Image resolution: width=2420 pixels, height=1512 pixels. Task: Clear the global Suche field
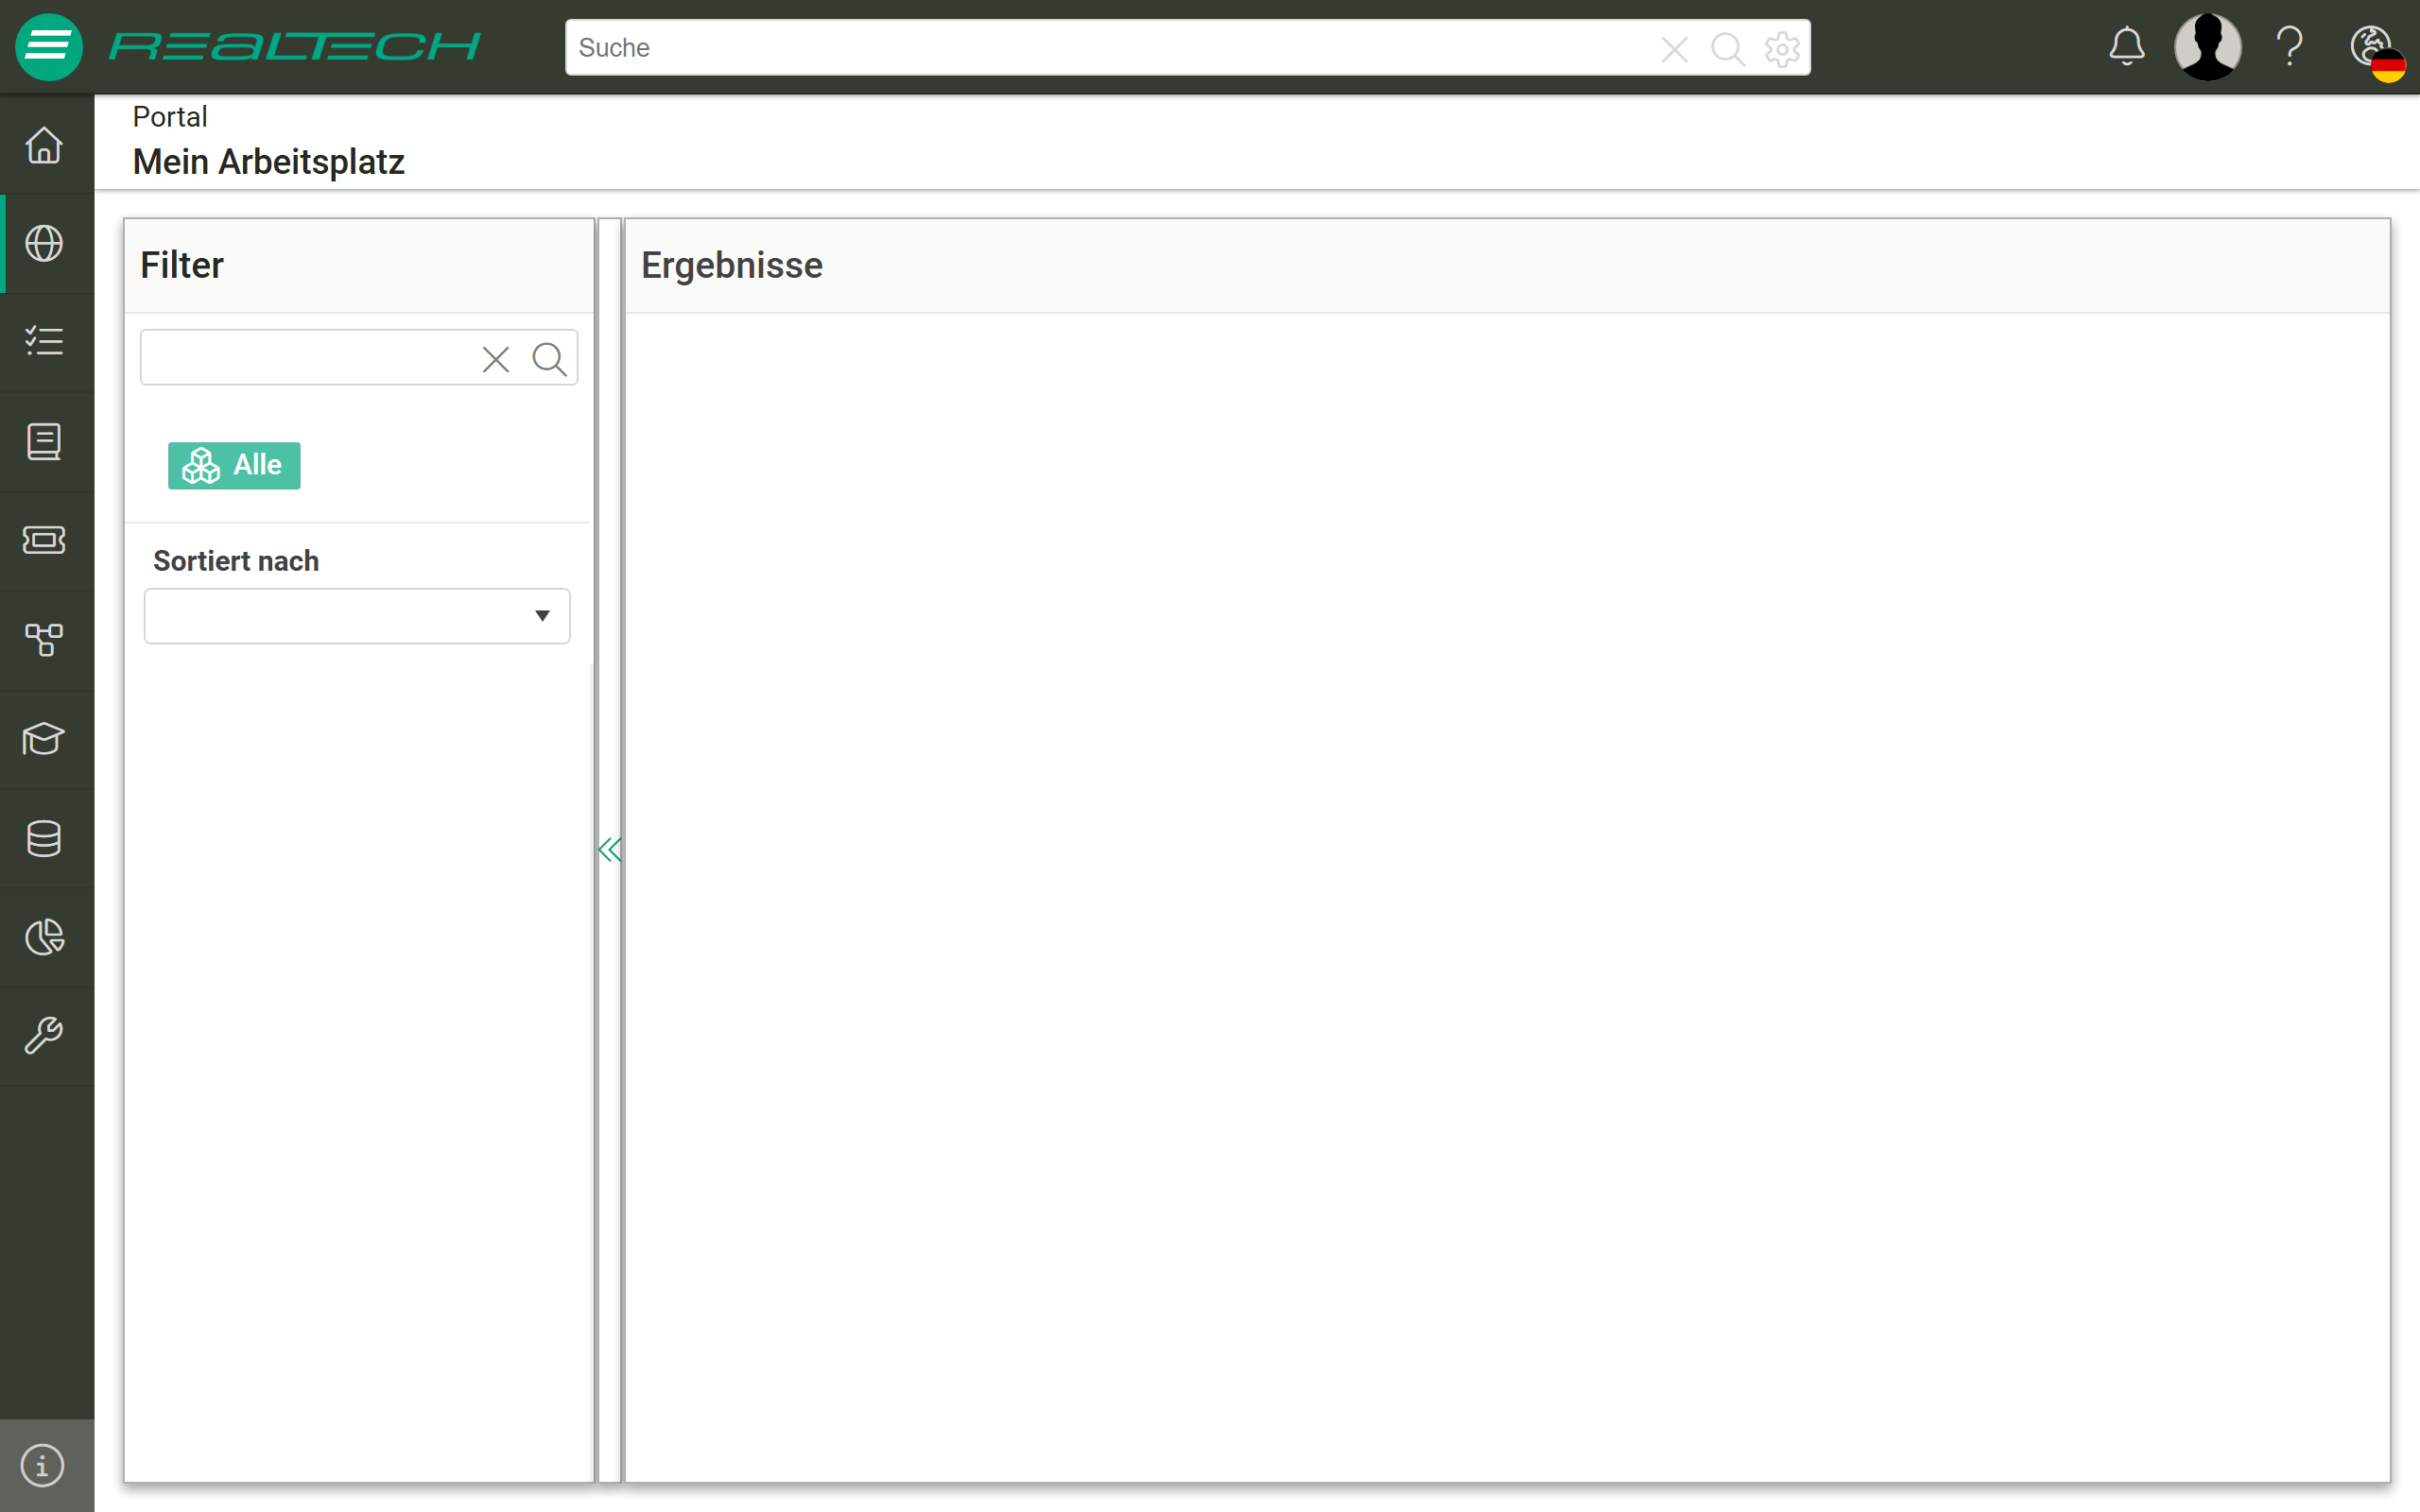click(x=1674, y=48)
